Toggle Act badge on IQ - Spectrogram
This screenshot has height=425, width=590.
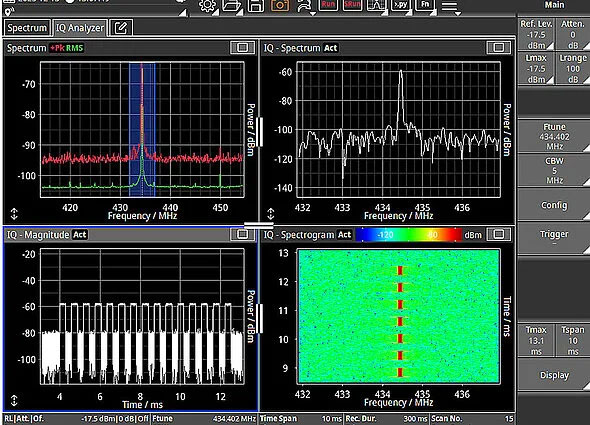tap(344, 235)
